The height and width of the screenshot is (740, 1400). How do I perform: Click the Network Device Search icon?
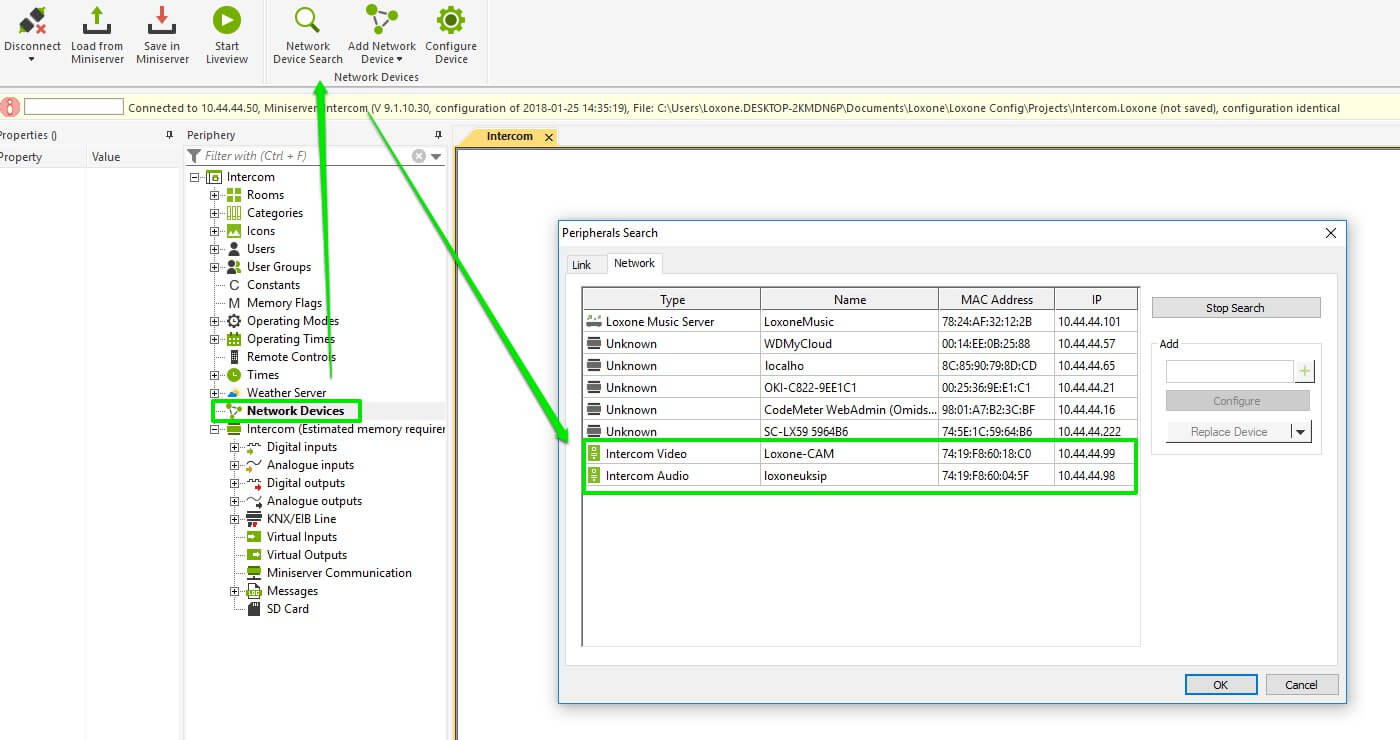coord(307,20)
